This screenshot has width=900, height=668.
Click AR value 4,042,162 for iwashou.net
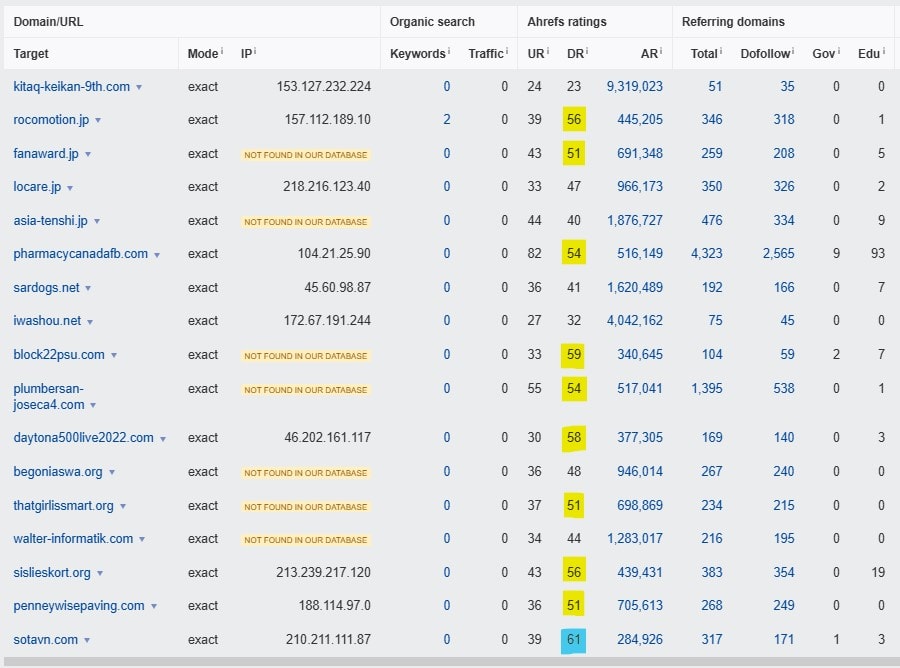(x=634, y=321)
